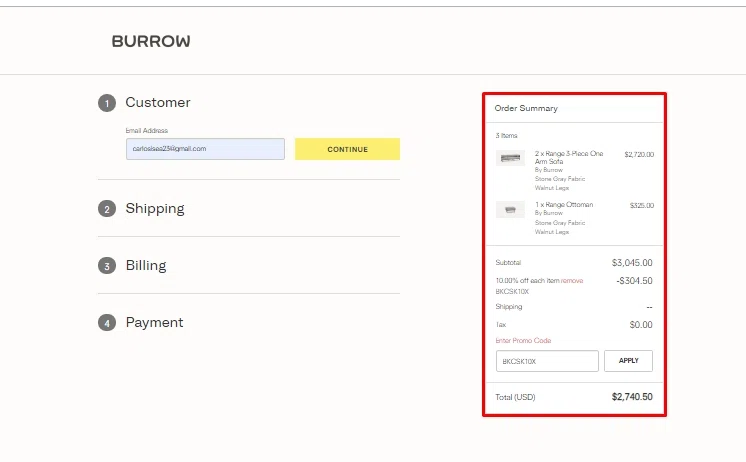
Task: Click the yellow CONTINUE button
Action: pyautogui.click(x=347, y=149)
